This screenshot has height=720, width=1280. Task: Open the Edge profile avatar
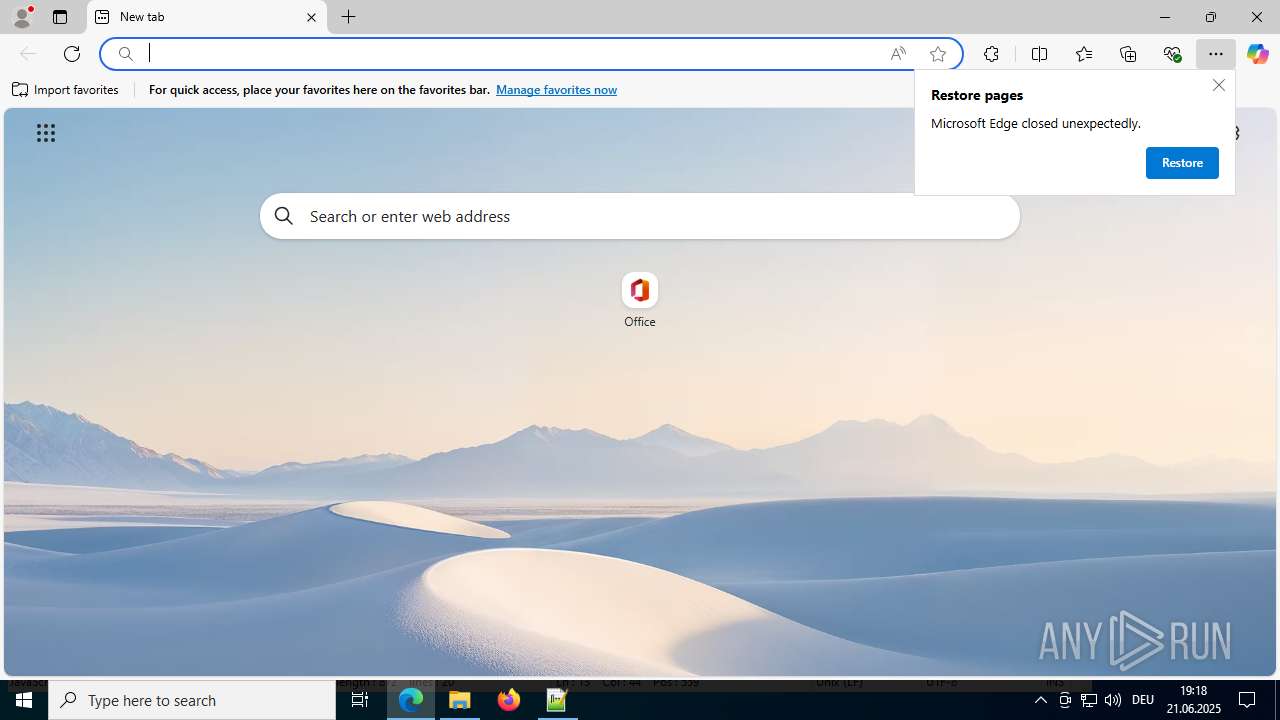pyautogui.click(x=21, y=17)
